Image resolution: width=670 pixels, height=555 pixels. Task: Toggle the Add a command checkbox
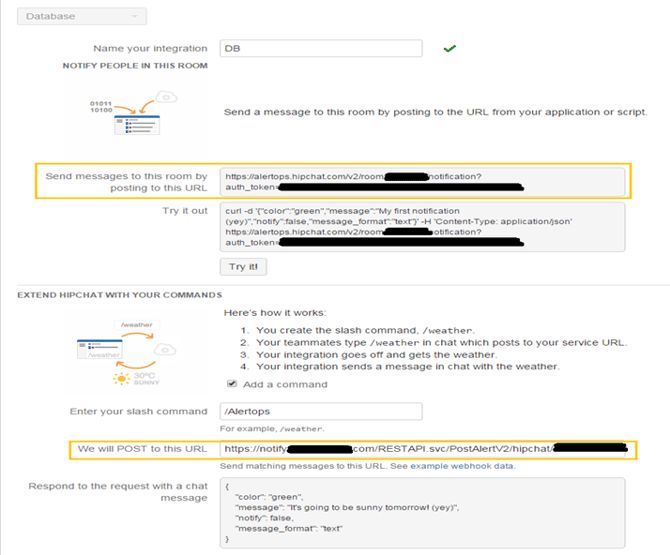(x=231, y=384)
